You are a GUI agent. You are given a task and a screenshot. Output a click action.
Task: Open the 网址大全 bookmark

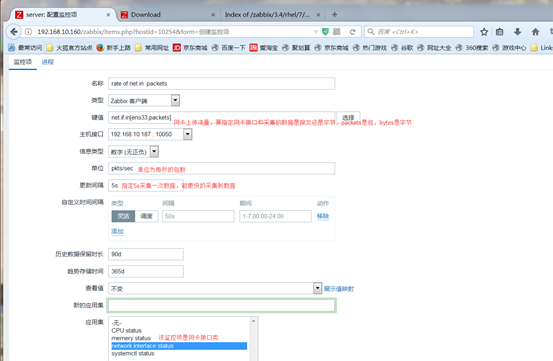434,47
